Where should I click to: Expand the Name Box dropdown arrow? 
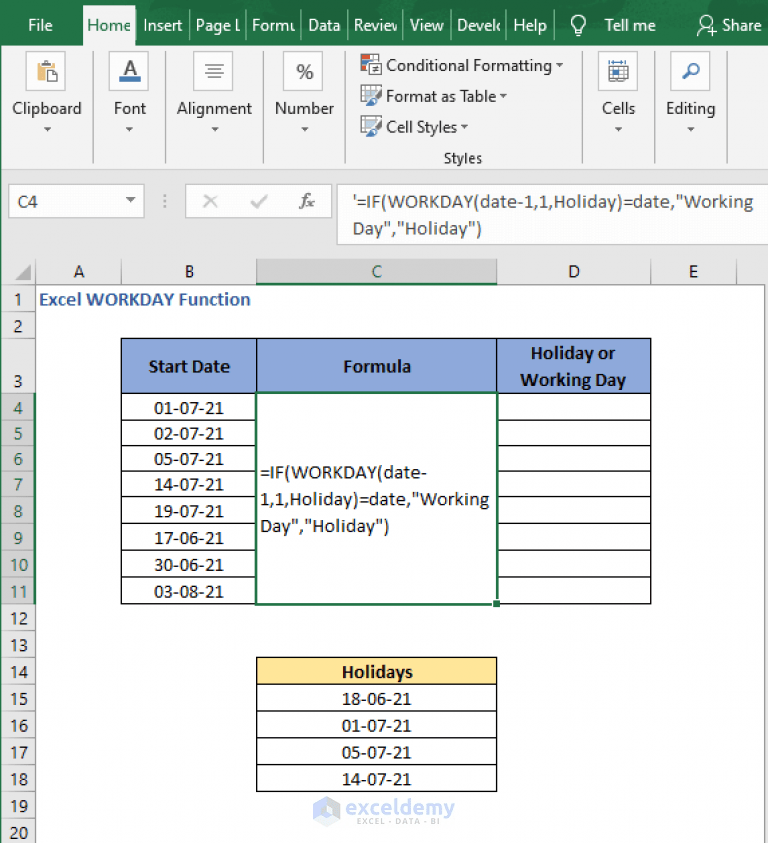click(131, 200)
